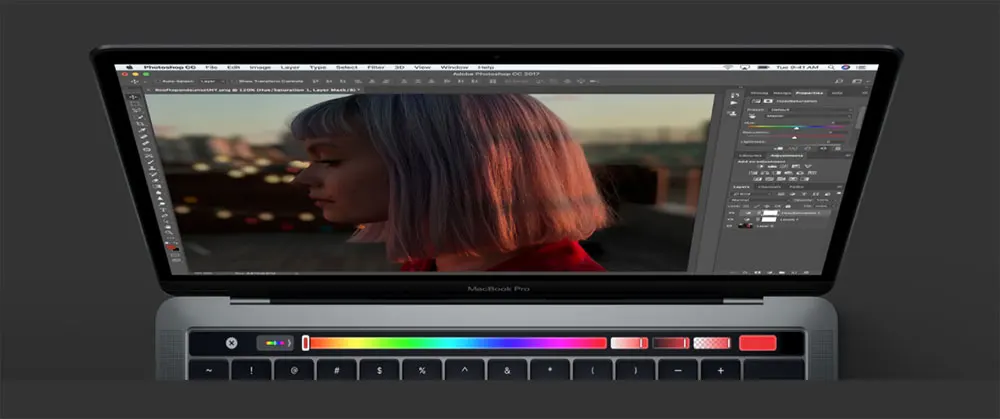Select the Move tool in the toolbar
The width and height of the screenshot is (1000, 419).
(133, 97)
